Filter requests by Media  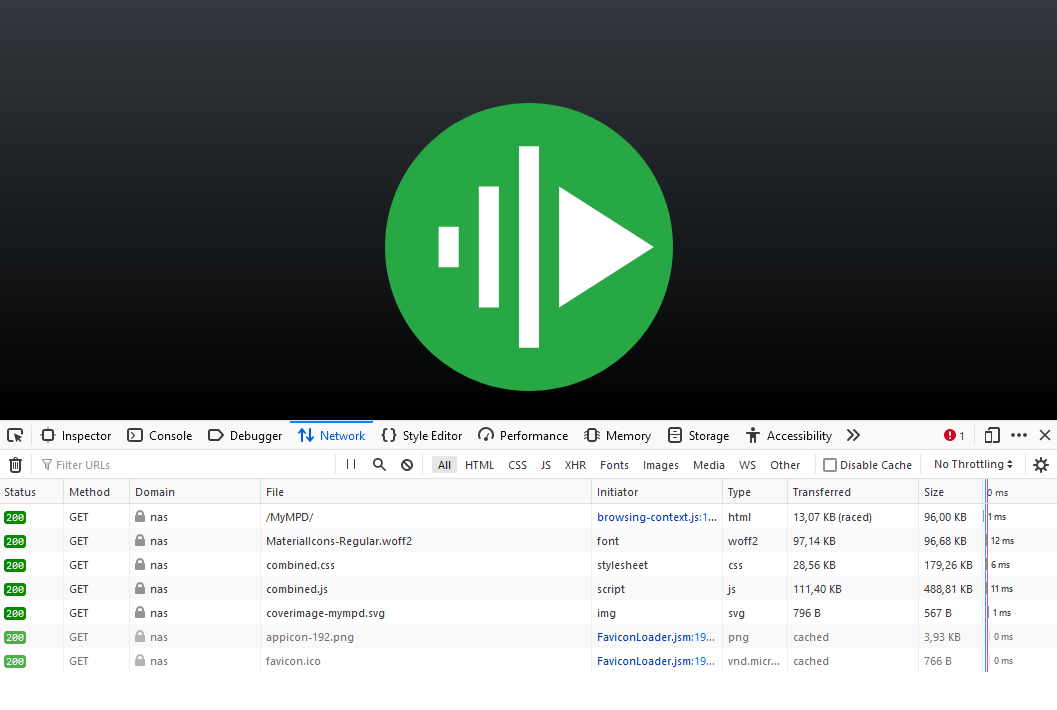point(708,465)
